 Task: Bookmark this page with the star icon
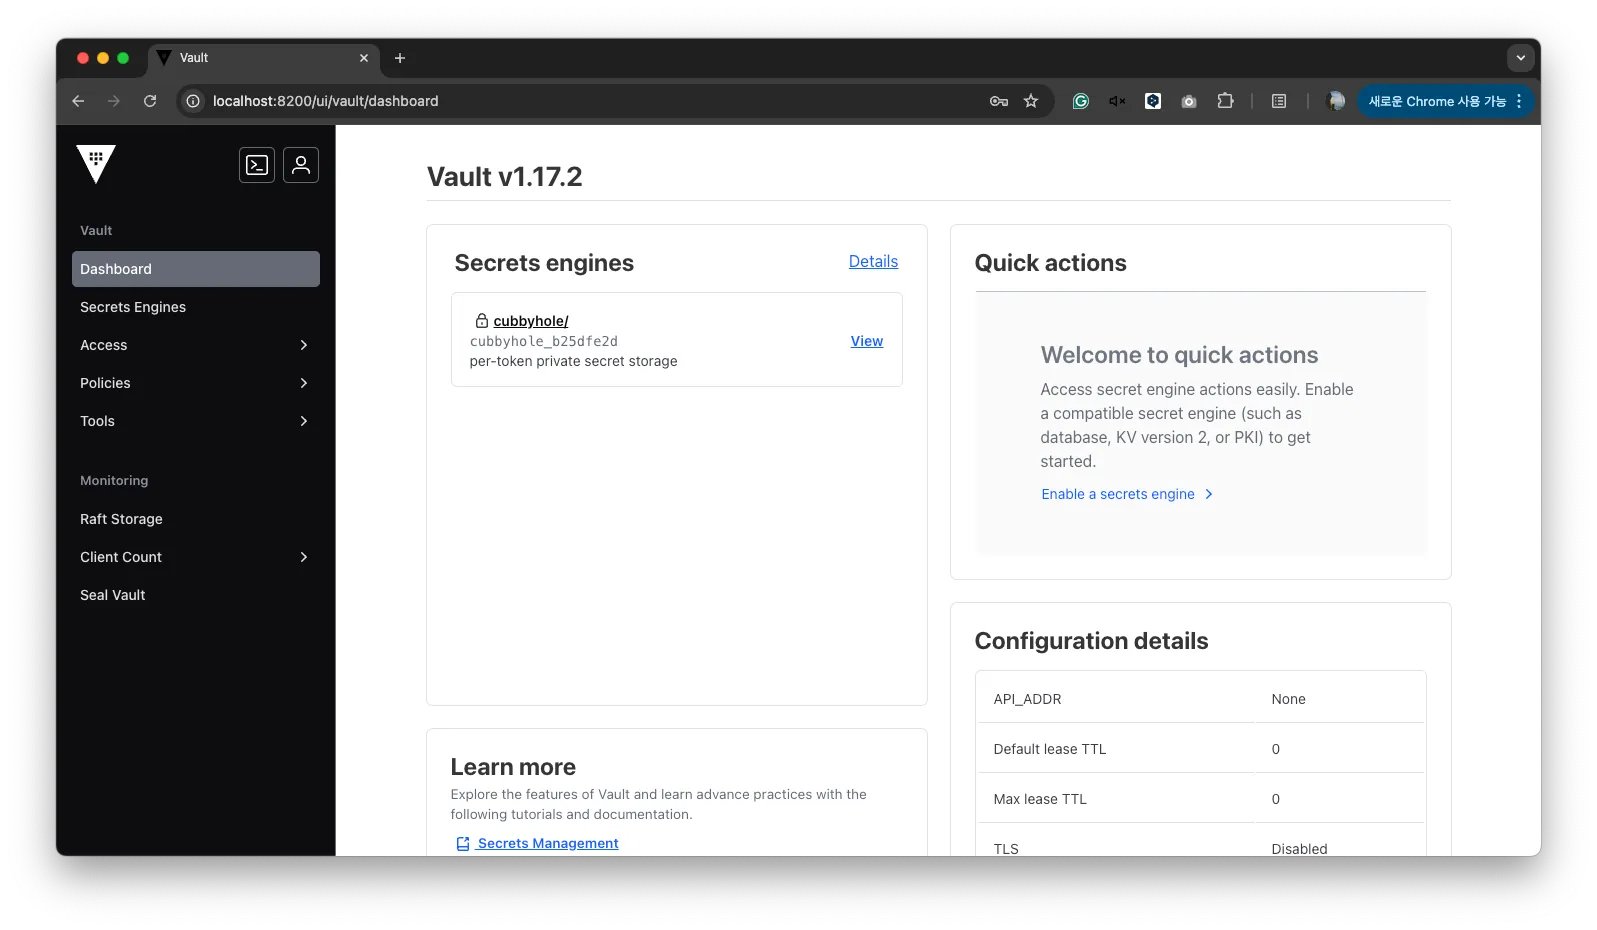[x=1031, y=101]
